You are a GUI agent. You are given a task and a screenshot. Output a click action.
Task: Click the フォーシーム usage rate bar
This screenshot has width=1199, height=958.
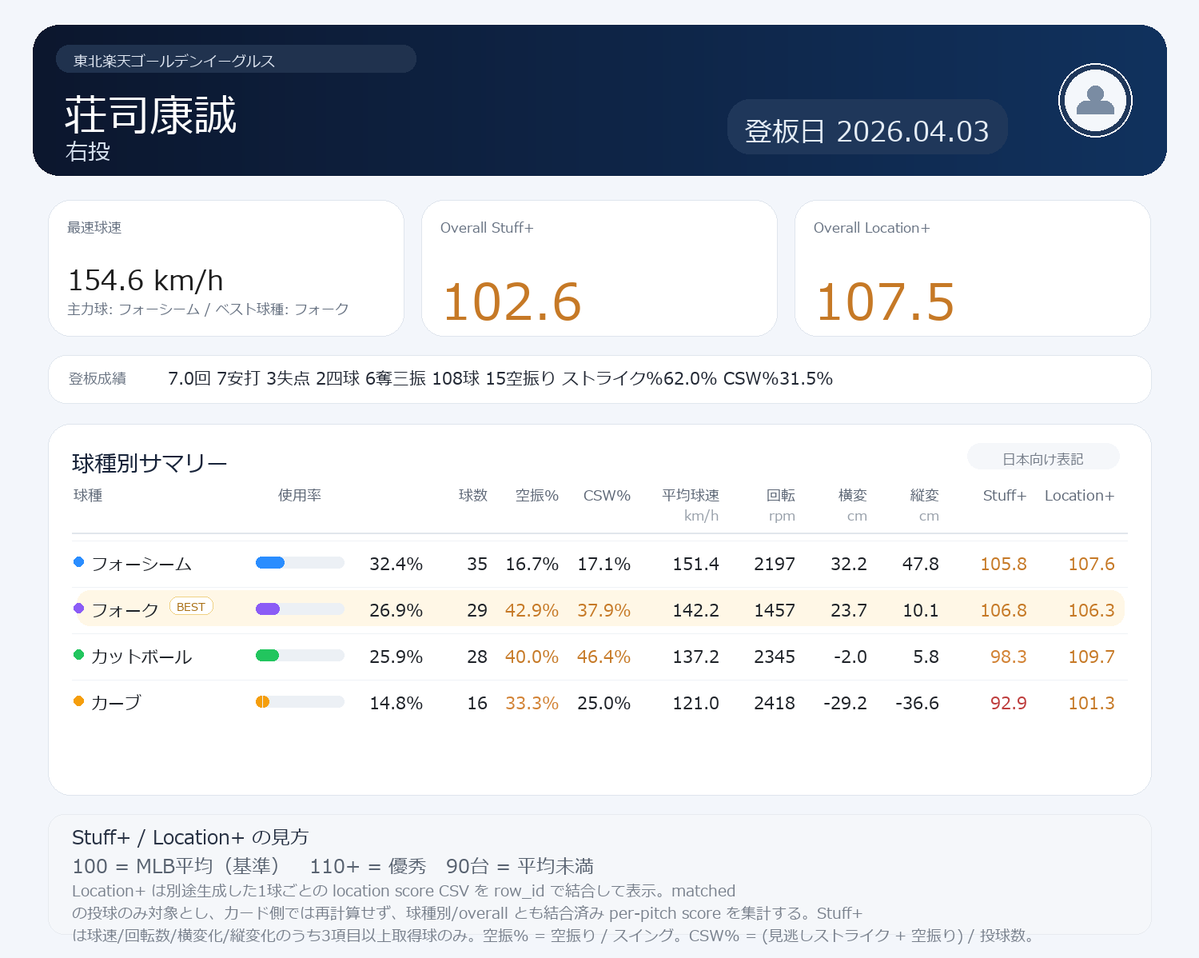click(x=301, y=563)
